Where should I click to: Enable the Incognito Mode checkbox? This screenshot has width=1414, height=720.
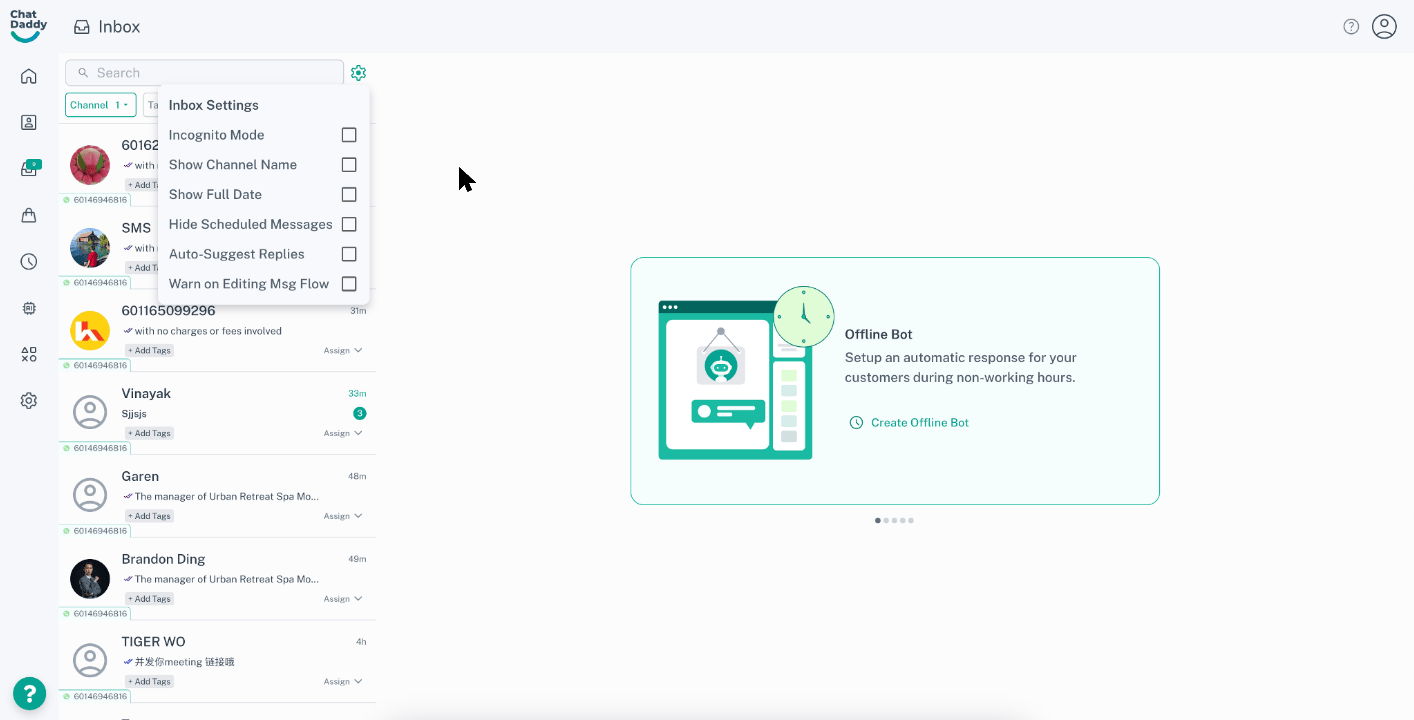pyautogui.click(x=349, y=135)
